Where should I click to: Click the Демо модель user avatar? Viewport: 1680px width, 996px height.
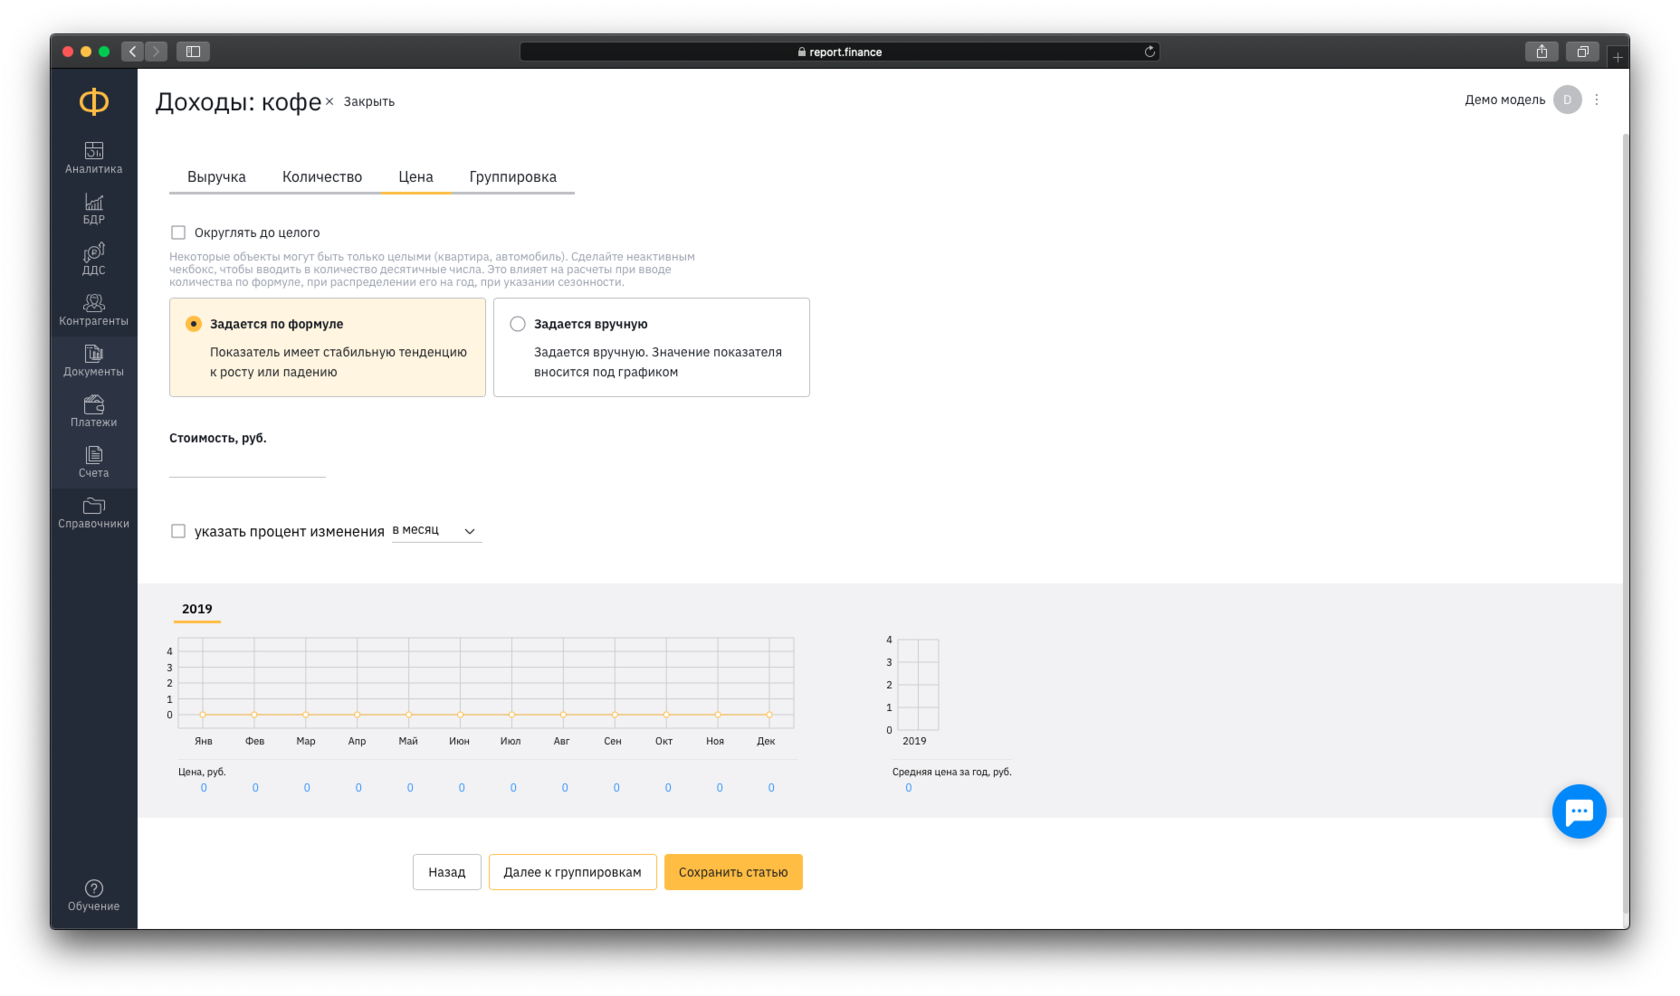[x=1567, y=100]
